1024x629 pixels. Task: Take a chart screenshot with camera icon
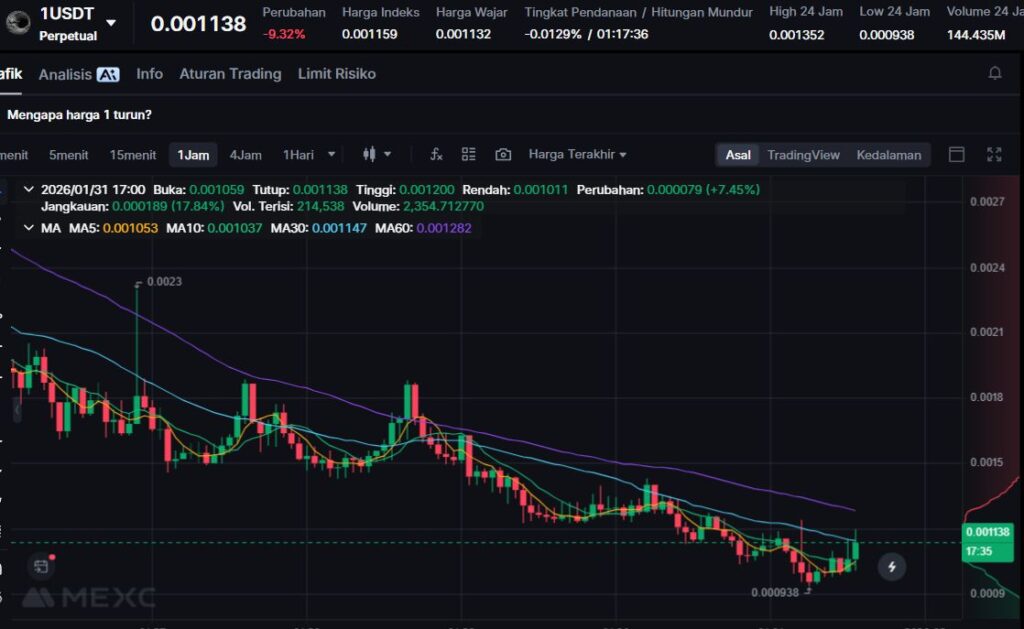coord(503,154)
